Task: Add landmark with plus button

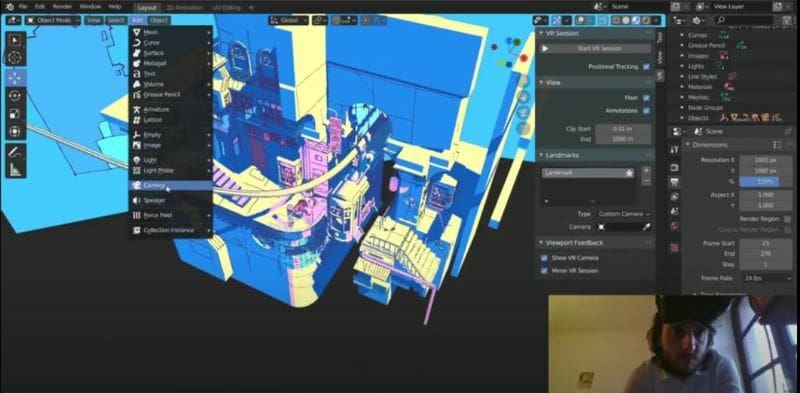Action: 646,171
